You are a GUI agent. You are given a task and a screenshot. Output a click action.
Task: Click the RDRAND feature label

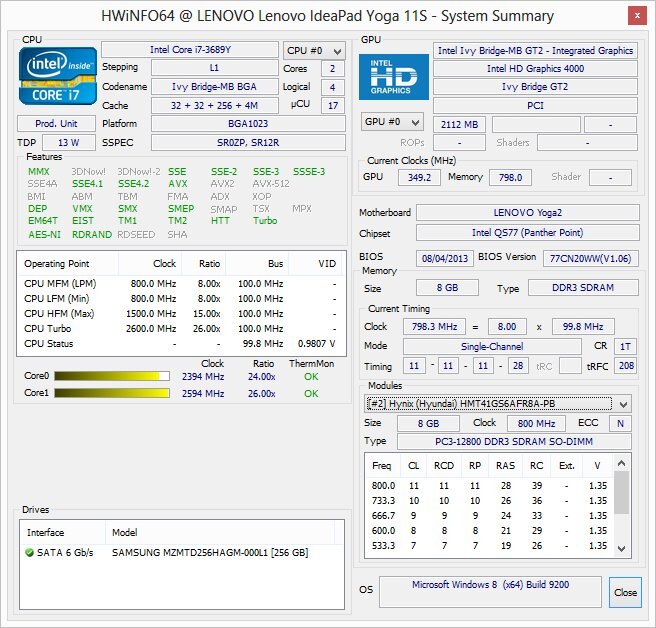[x=92, y=234]
